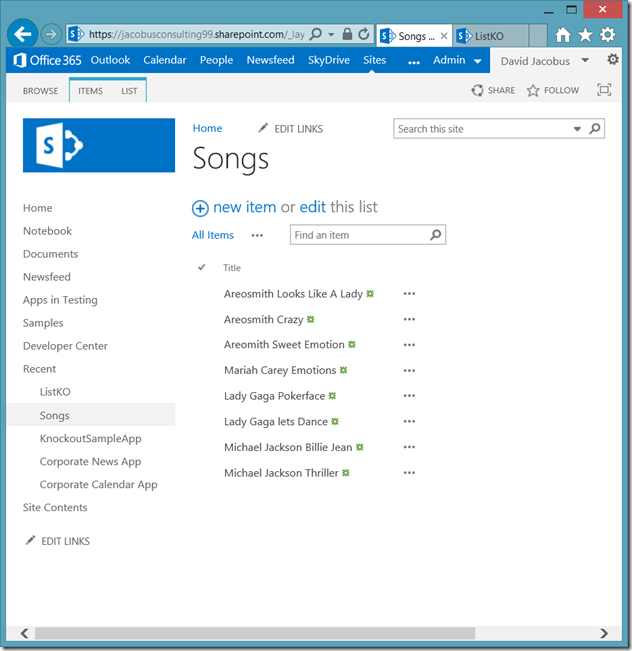Switch to BROWSE ribbon tab

(x=40, y=91)
